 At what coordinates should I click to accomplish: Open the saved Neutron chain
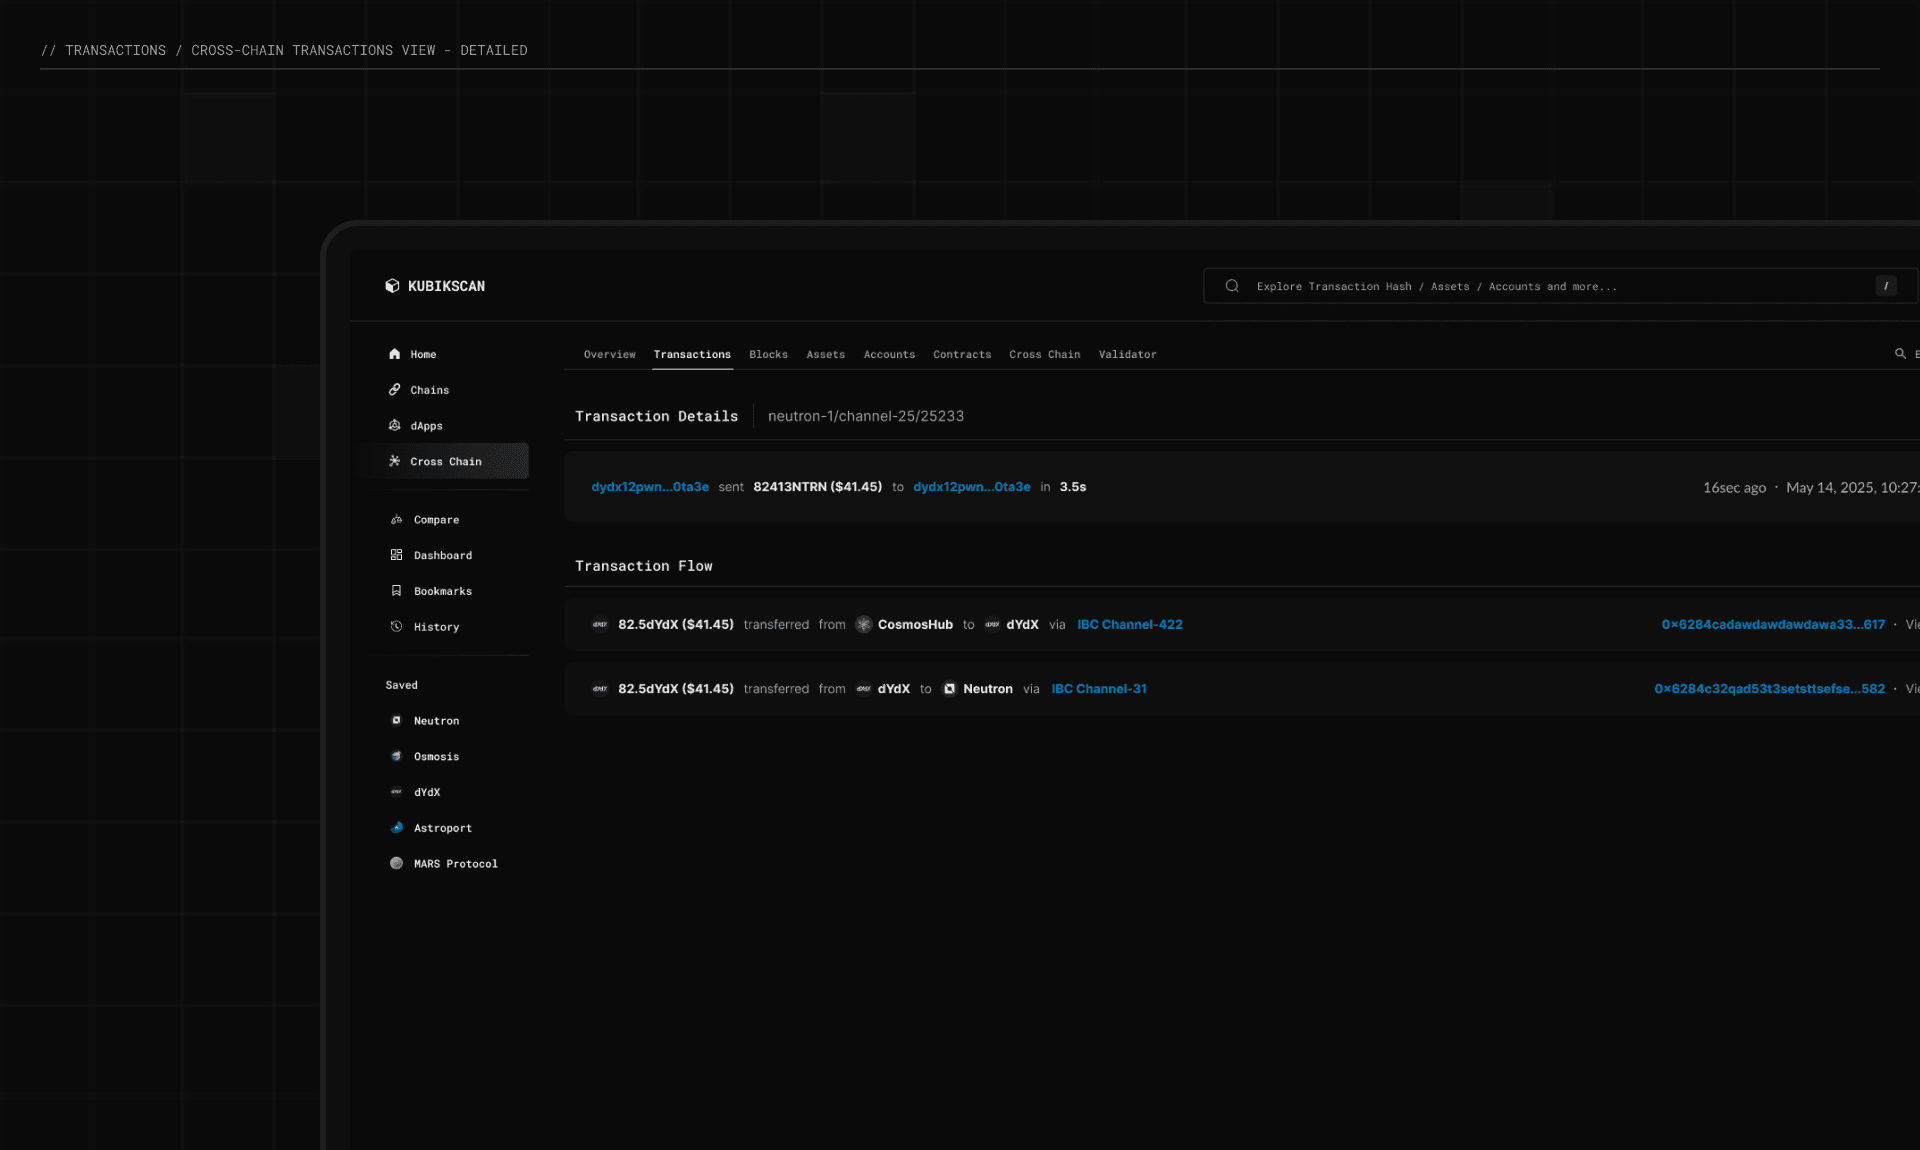[436, 721]
